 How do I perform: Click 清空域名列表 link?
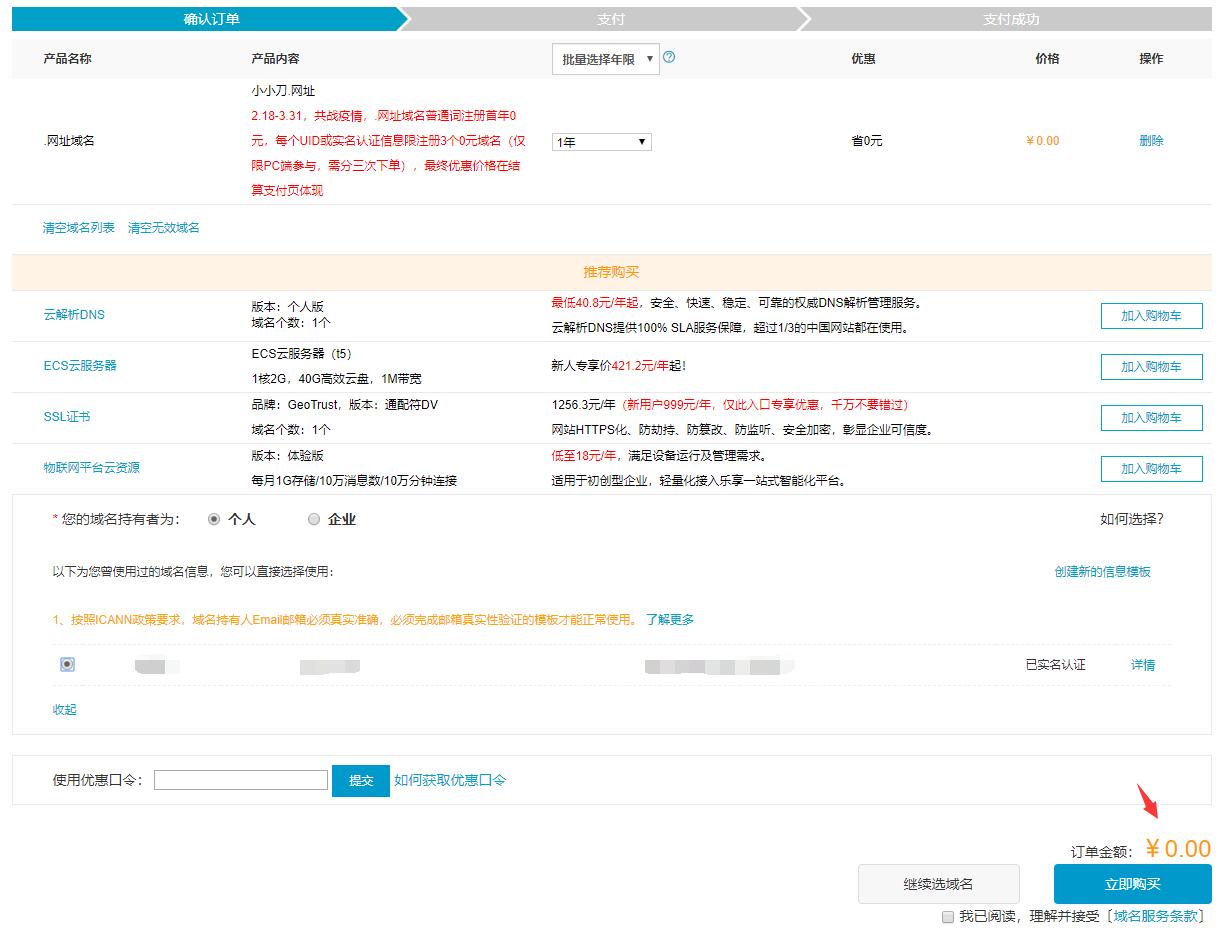[x=79, y=228]
